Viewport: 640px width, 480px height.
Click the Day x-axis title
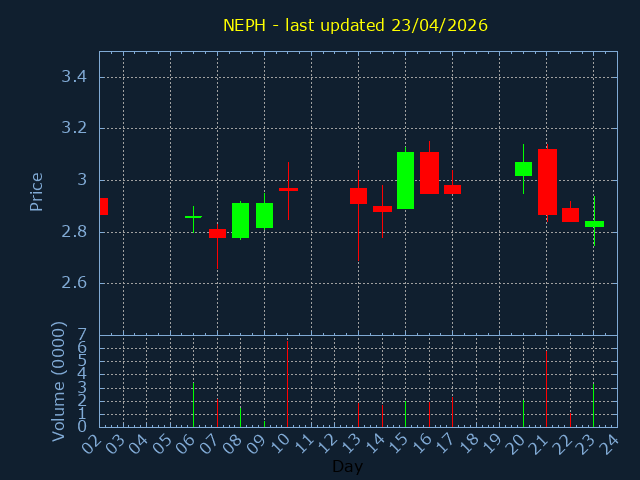click(347, 466)
